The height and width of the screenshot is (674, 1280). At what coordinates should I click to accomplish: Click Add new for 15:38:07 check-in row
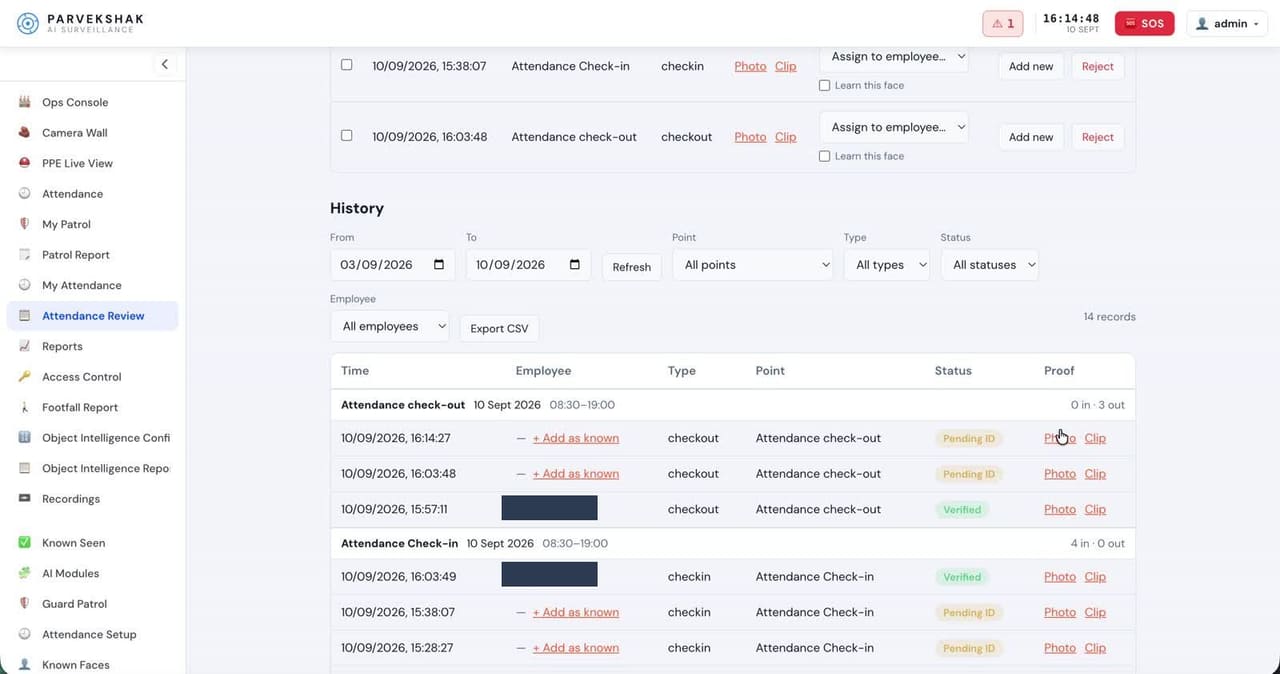pyautogui.click(x=1031, y=66)
